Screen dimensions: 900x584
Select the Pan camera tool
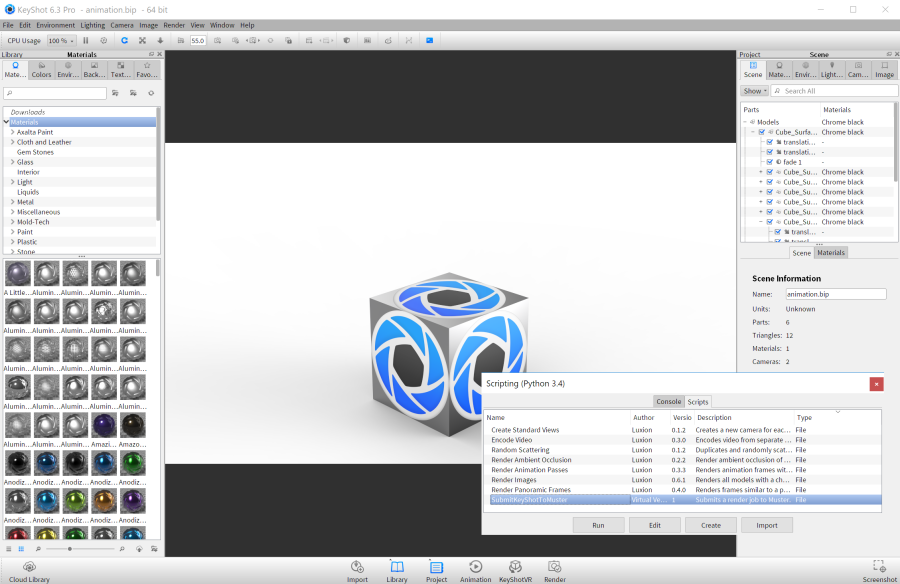click(x=142, y=41)
